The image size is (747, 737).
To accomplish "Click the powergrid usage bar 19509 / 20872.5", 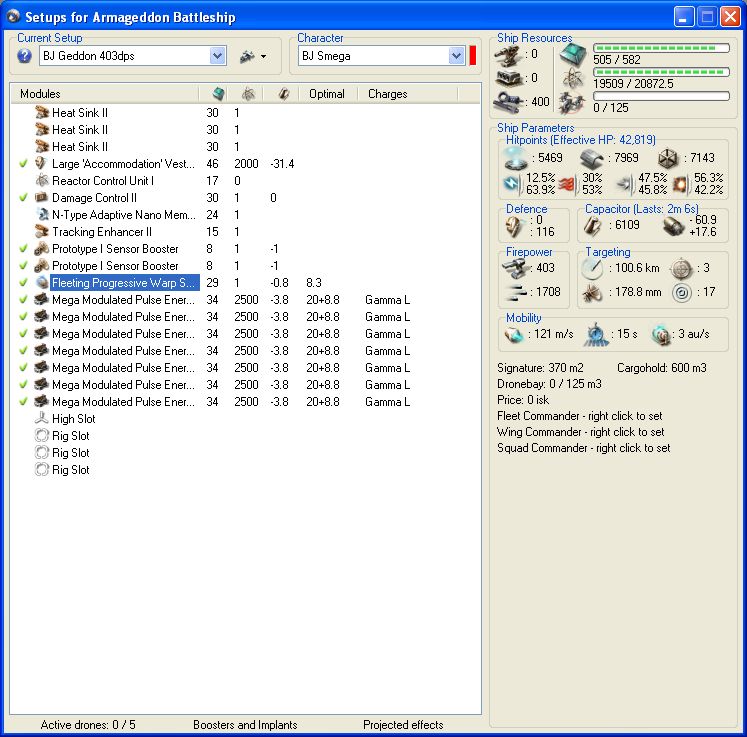I will 661,72.
